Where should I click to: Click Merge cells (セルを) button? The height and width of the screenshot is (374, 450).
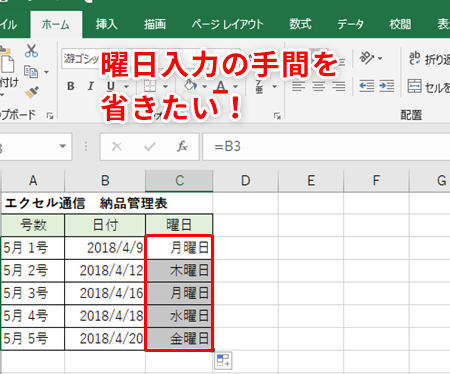click(x=429, y=87)
